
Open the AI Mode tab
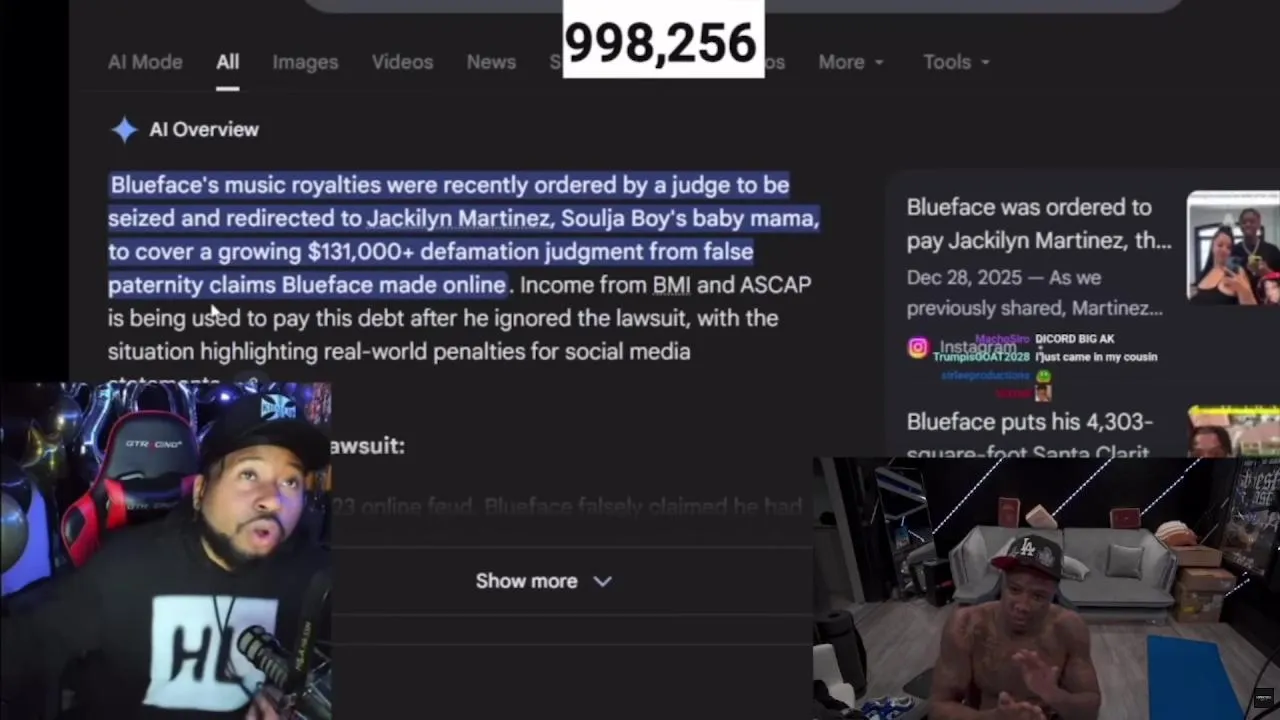point(145,62)
